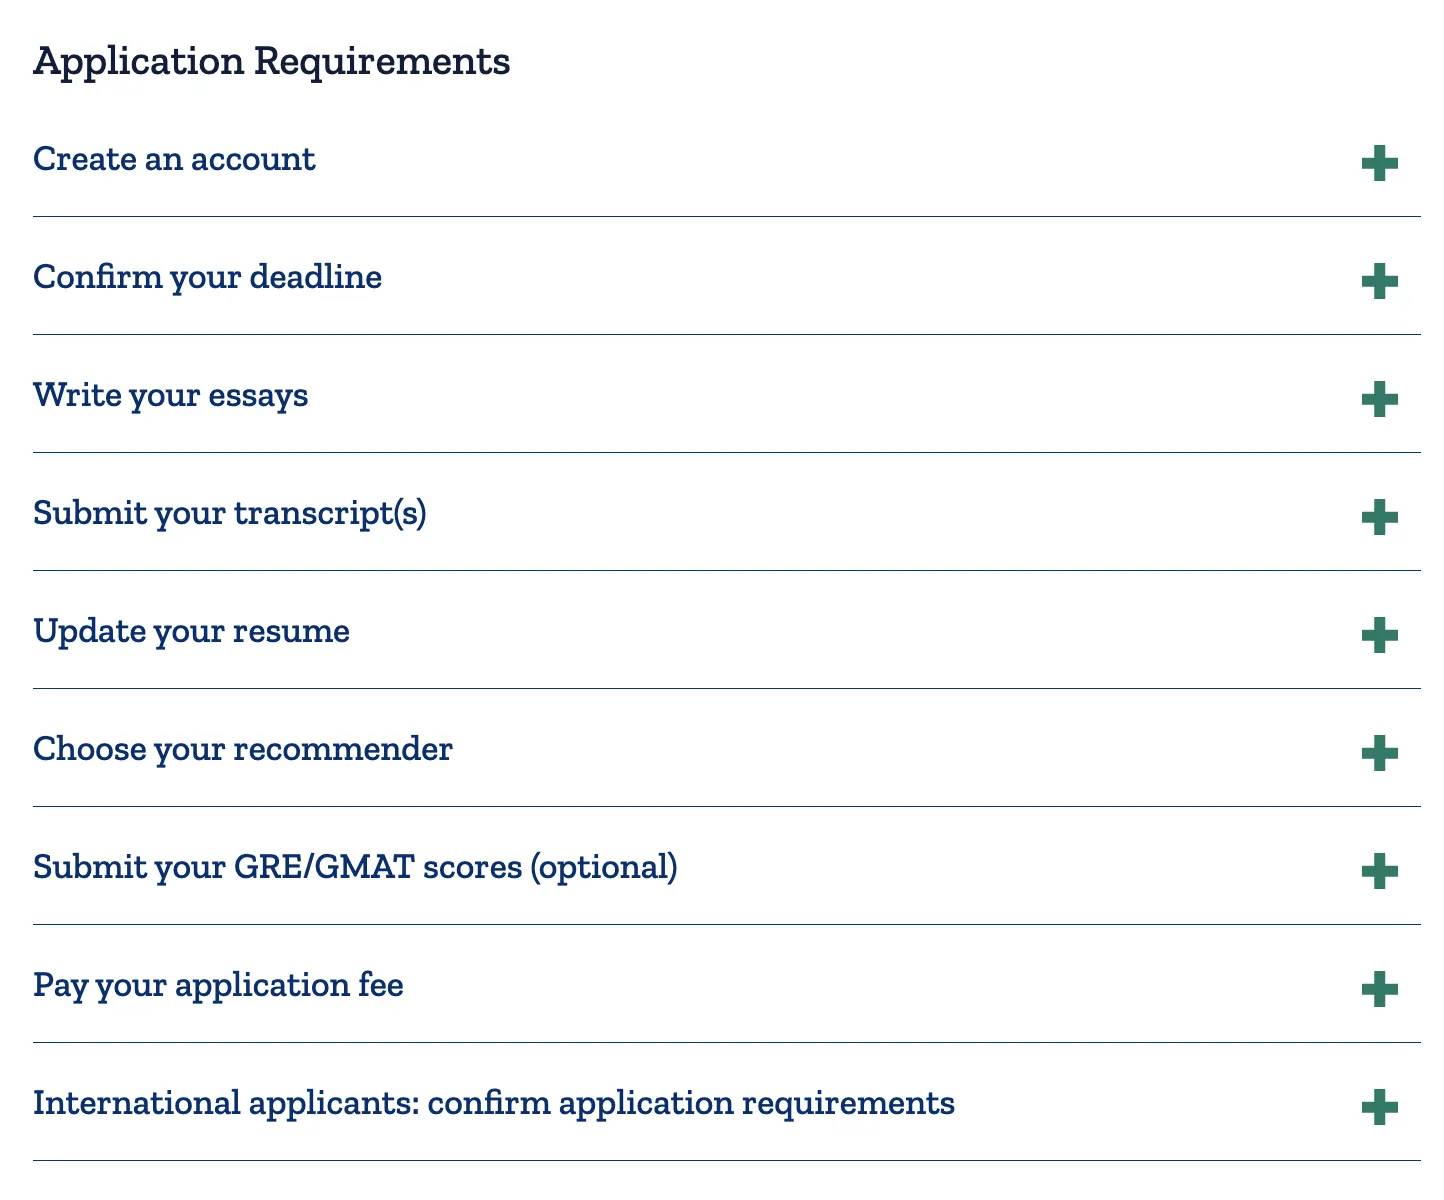Click the Application Requirements heading

(x=271, y=61)
